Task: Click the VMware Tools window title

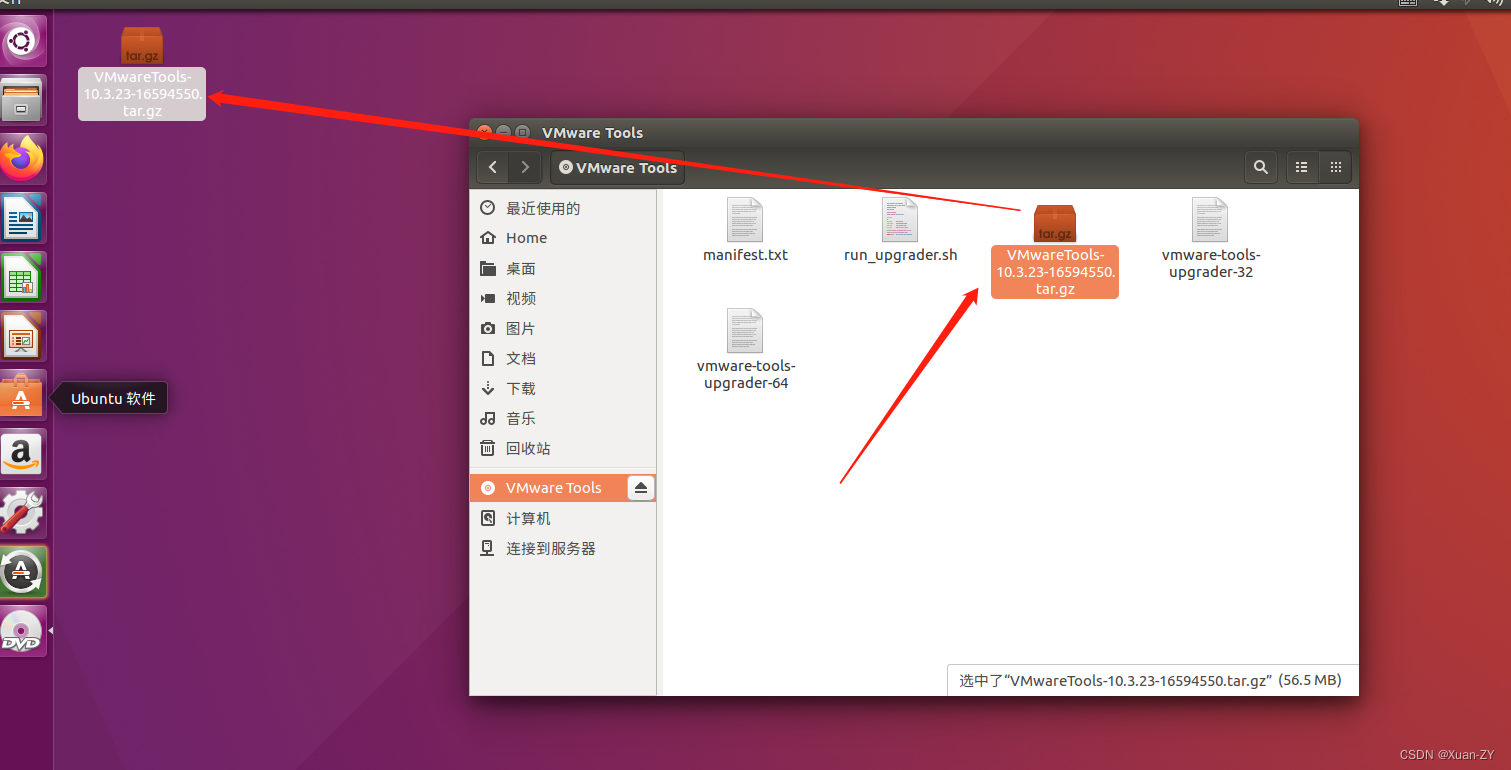Action: pyautogui.click(x=592, y=132)
